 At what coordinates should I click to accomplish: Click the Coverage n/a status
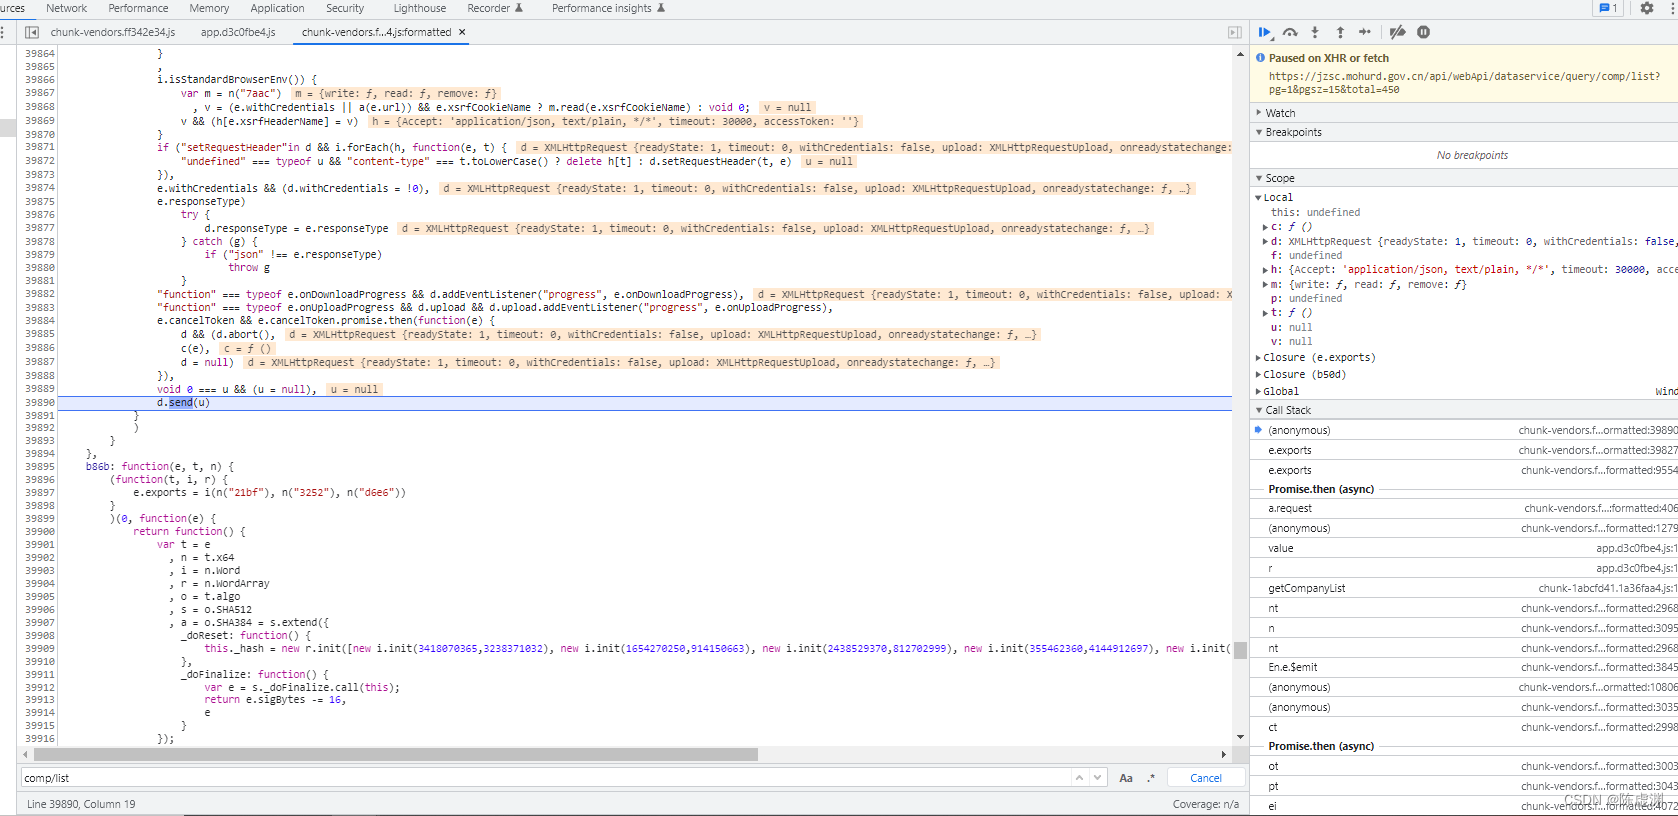click(x=1206, y=804)
